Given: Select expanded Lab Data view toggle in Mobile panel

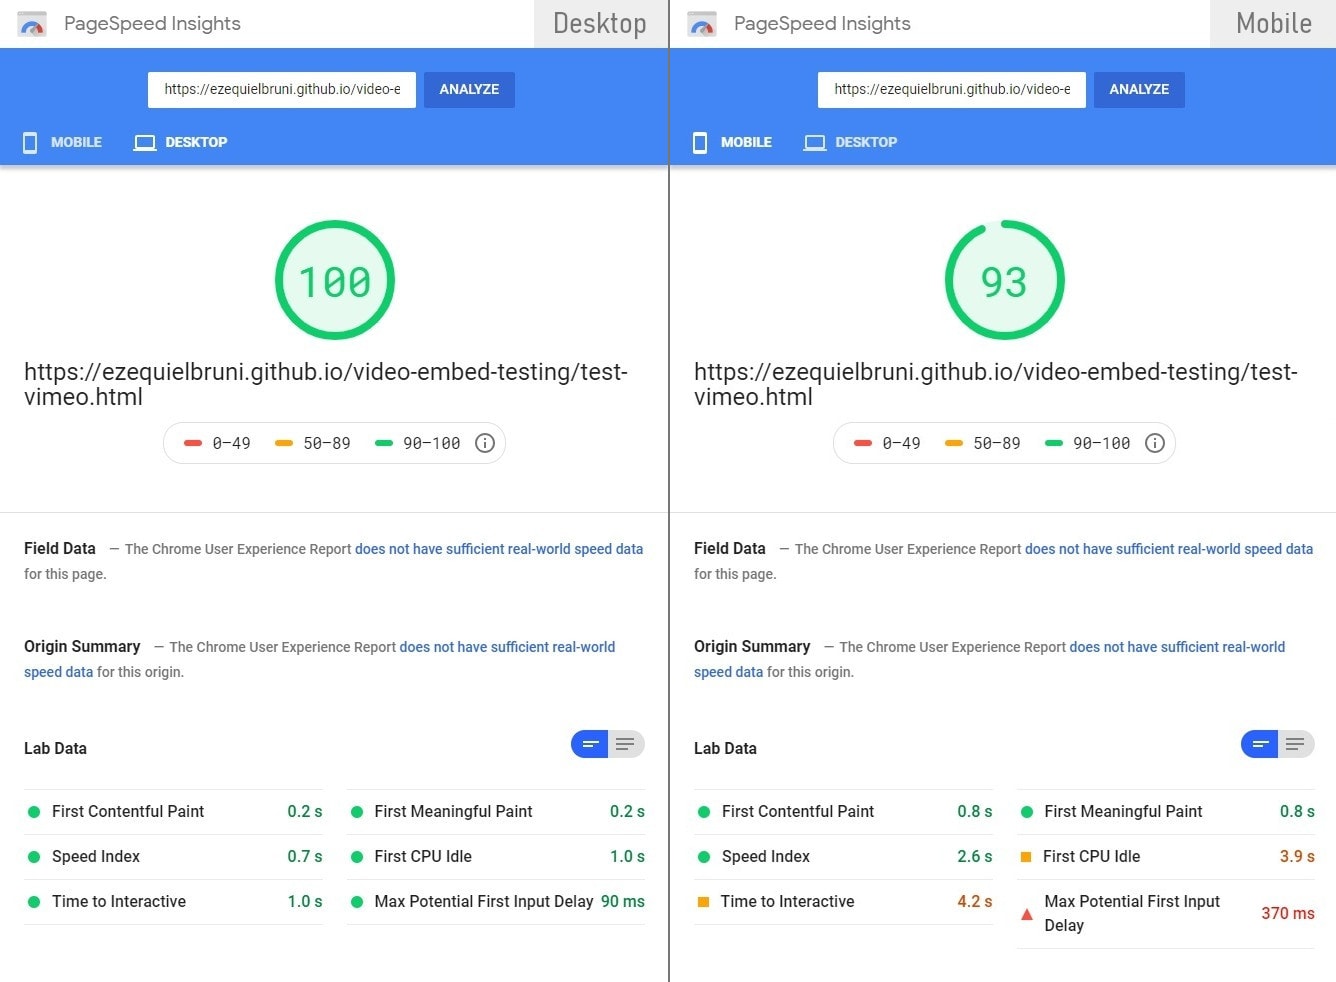Looking at the screenshot, I should 1297,744.
